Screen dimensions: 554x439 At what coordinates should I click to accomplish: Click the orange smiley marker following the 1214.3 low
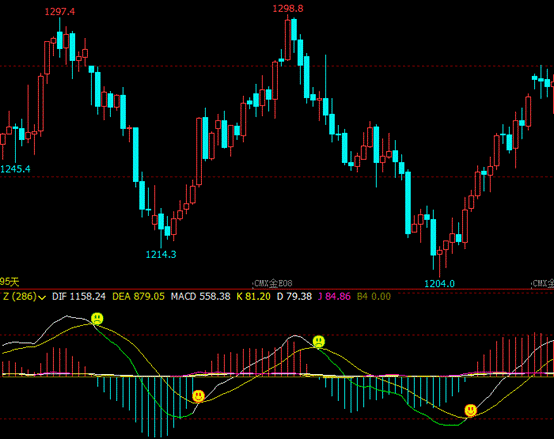[x=198, y=396]
